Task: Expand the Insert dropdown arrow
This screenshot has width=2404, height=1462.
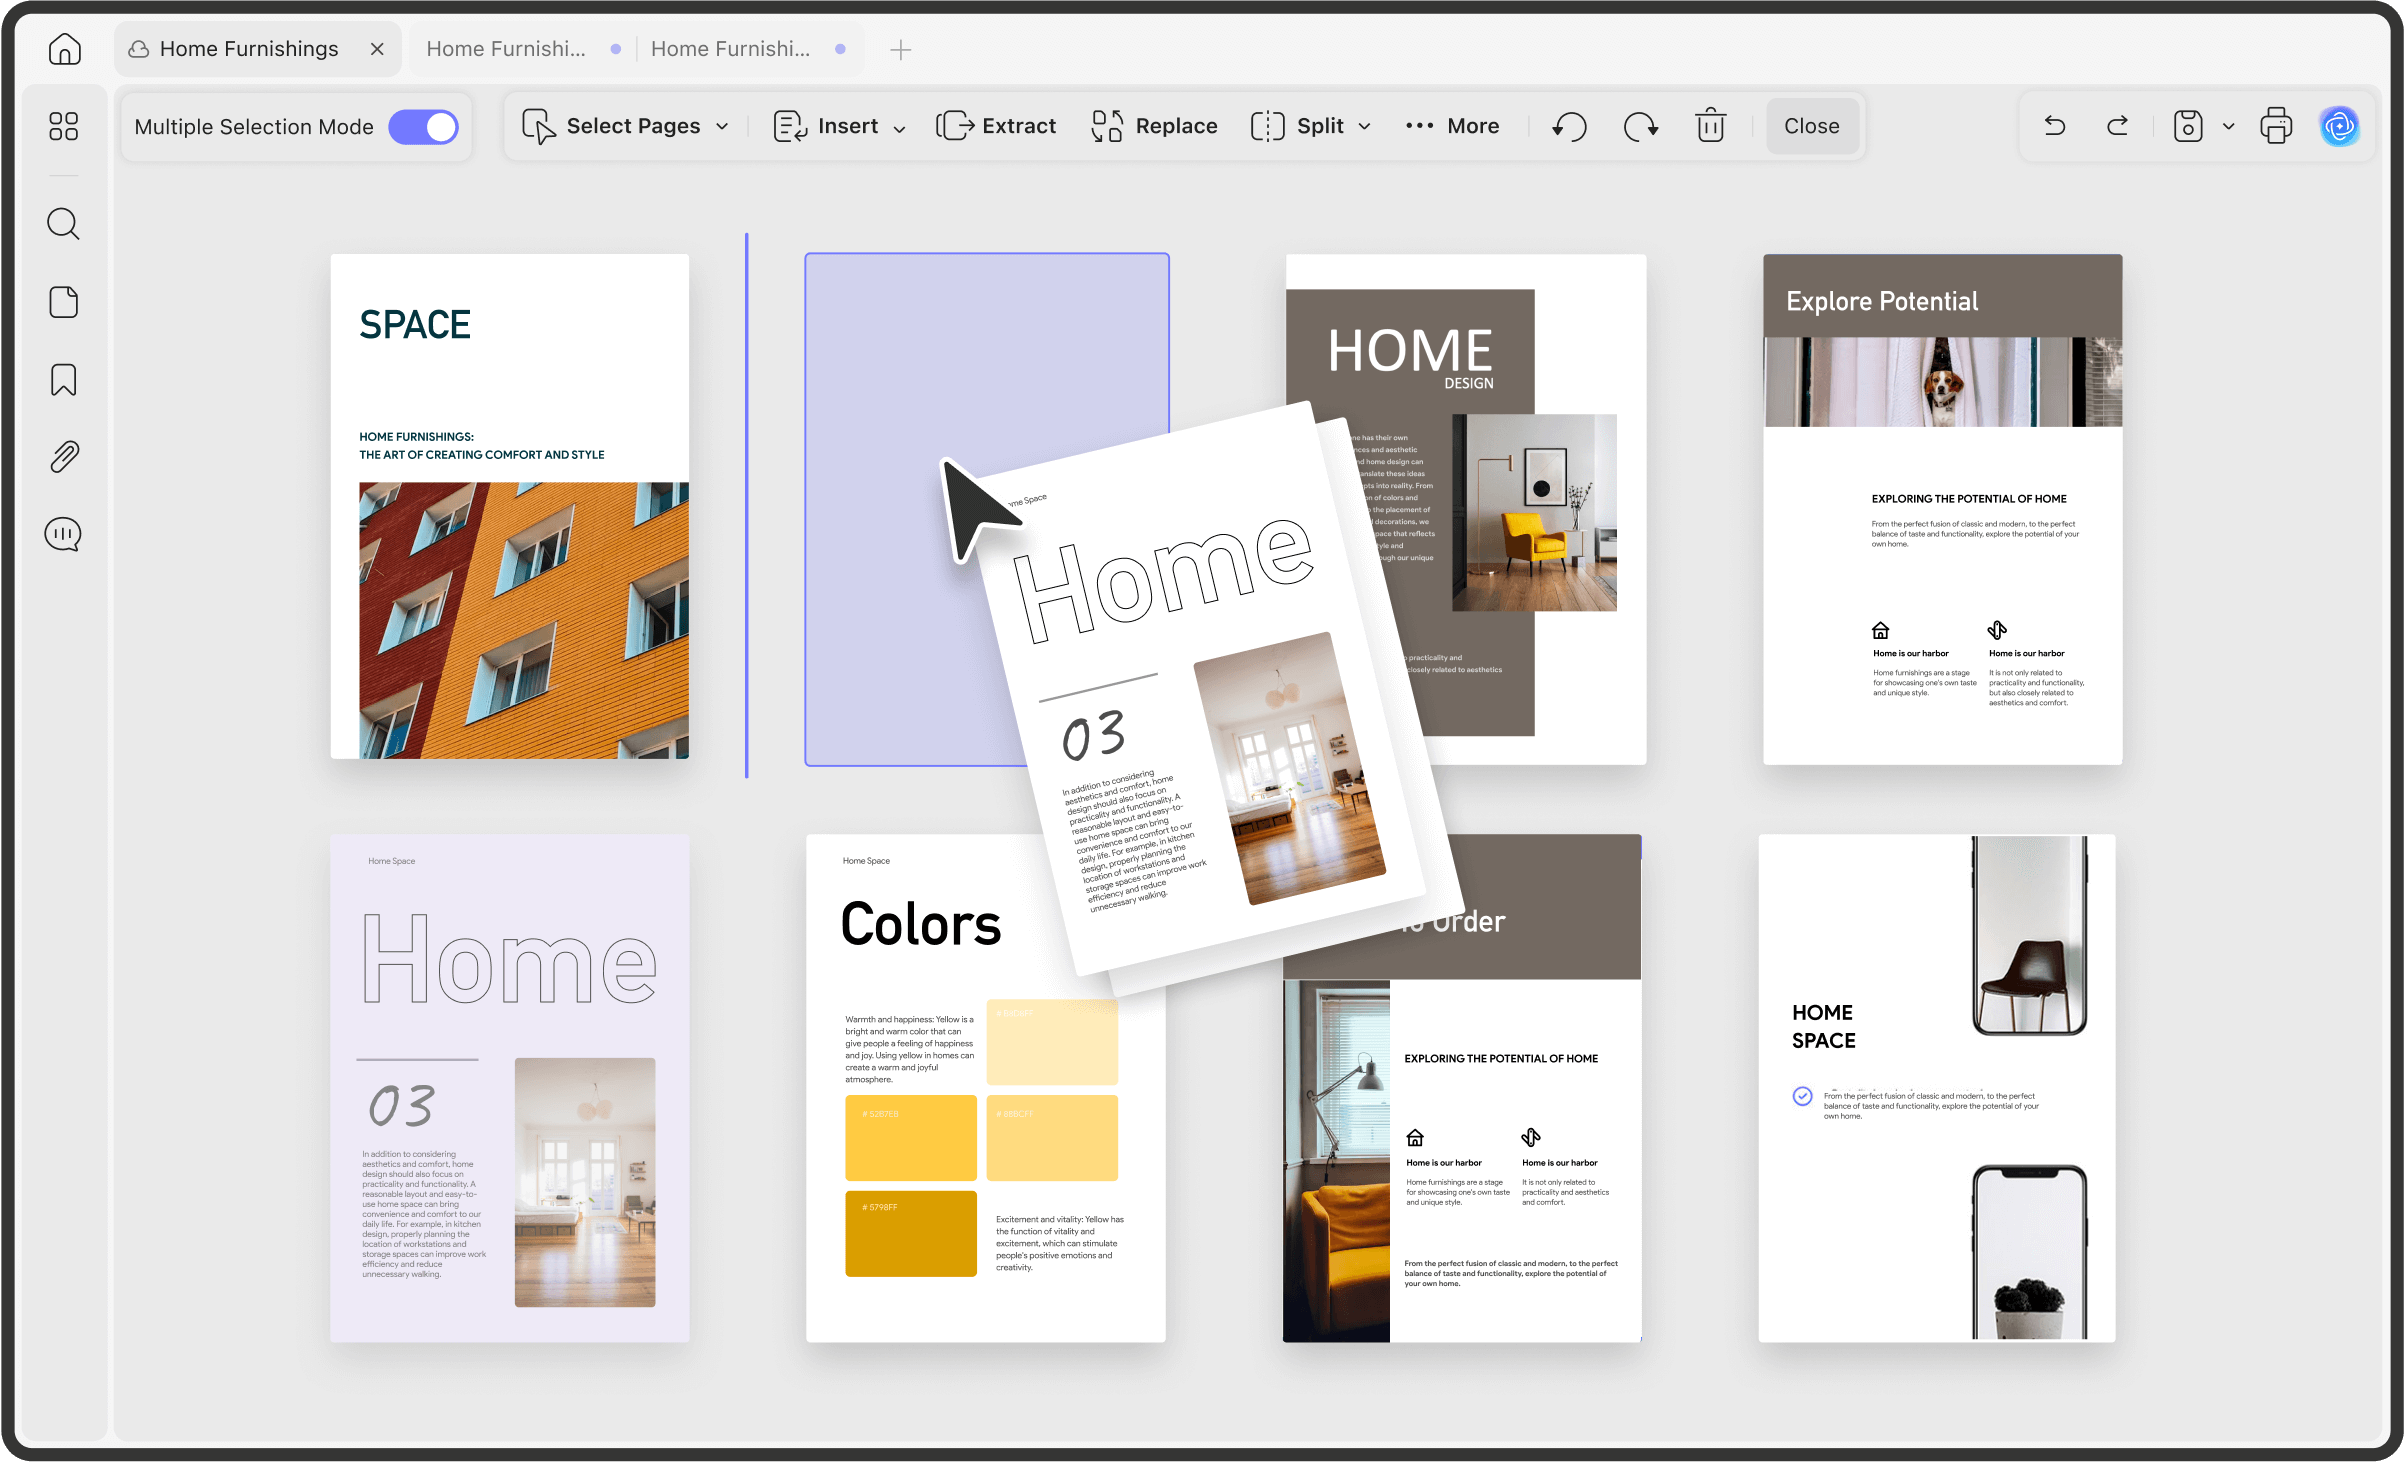Action: (899, 128)
